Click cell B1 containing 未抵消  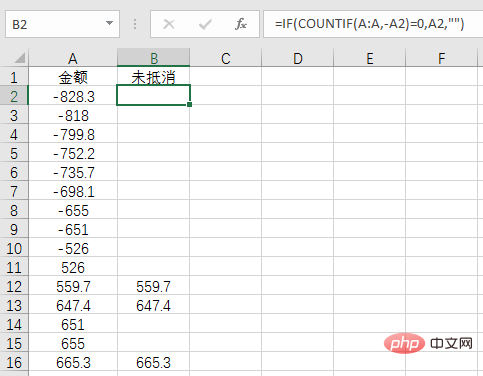pyautogui.click(x=154, y=77)
